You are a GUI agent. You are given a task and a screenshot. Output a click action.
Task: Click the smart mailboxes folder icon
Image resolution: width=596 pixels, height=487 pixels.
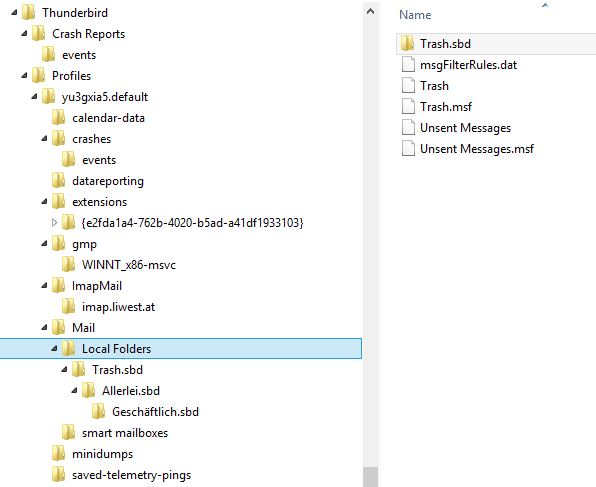(x=68, y=432)
